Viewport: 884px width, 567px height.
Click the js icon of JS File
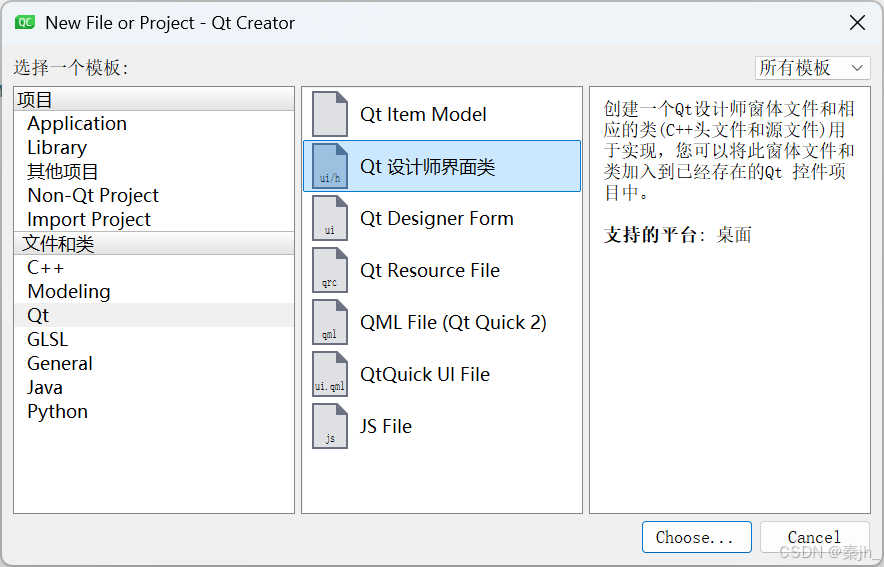click(330, 426)
